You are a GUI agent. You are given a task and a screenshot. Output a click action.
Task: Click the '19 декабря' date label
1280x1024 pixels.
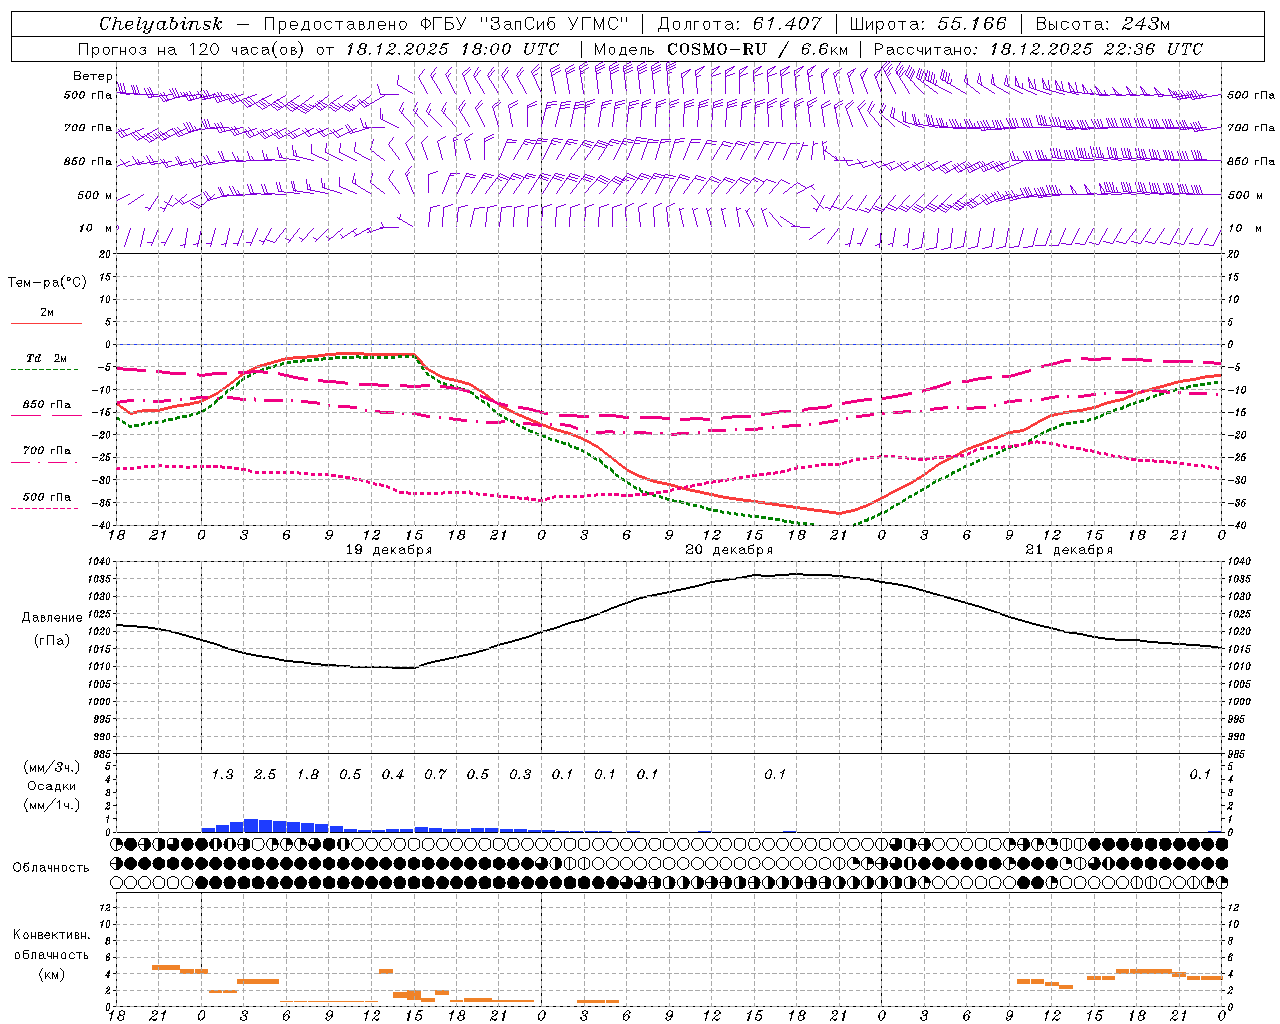click(389, 549)
